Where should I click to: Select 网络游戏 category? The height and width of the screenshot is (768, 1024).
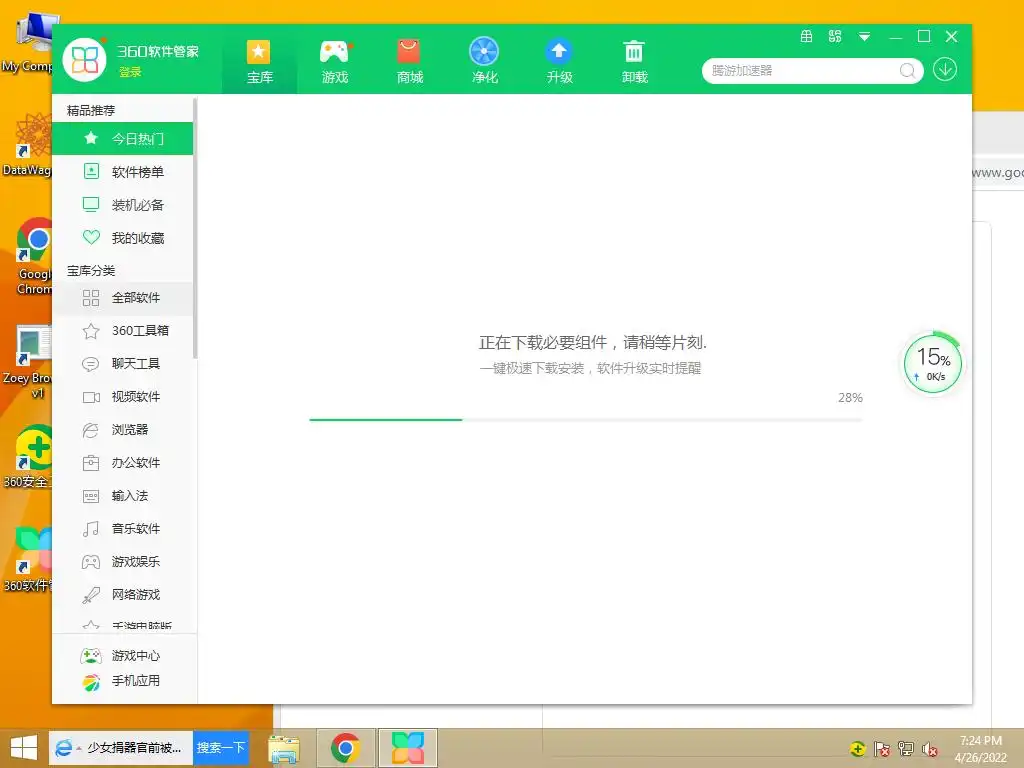click(122, 594)
